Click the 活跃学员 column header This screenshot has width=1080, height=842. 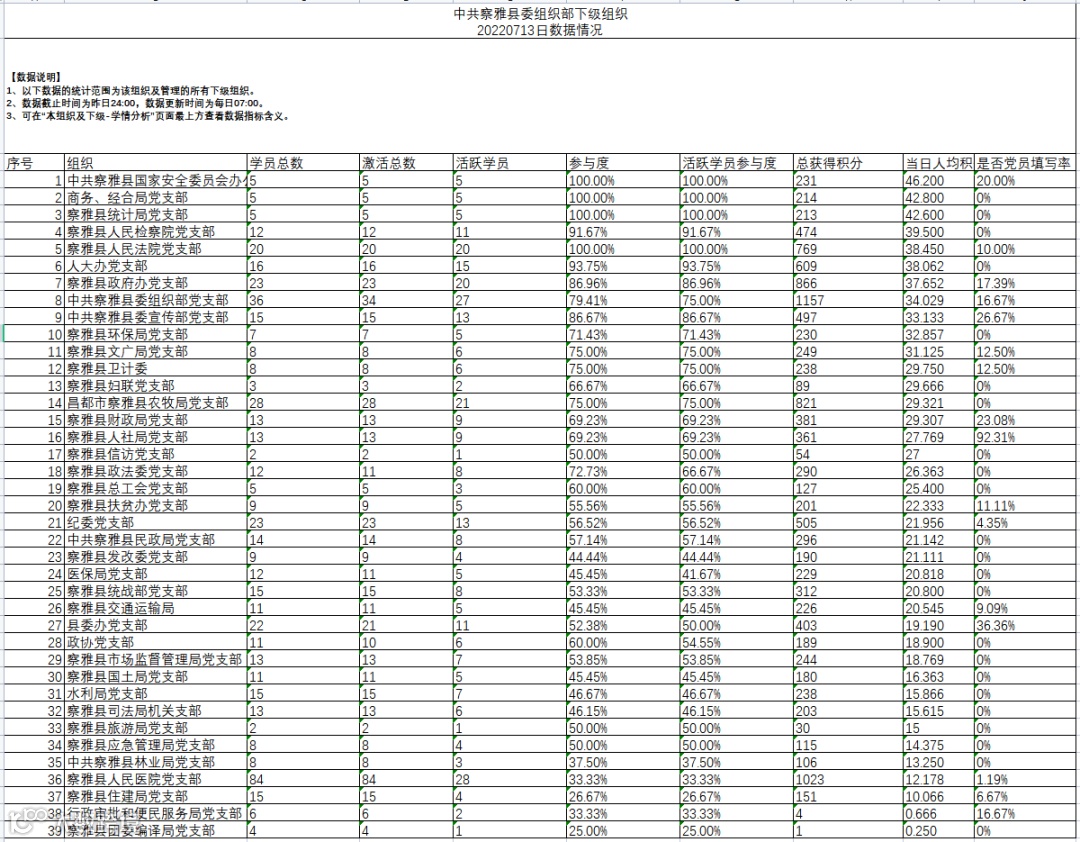(x=510, y=163)
